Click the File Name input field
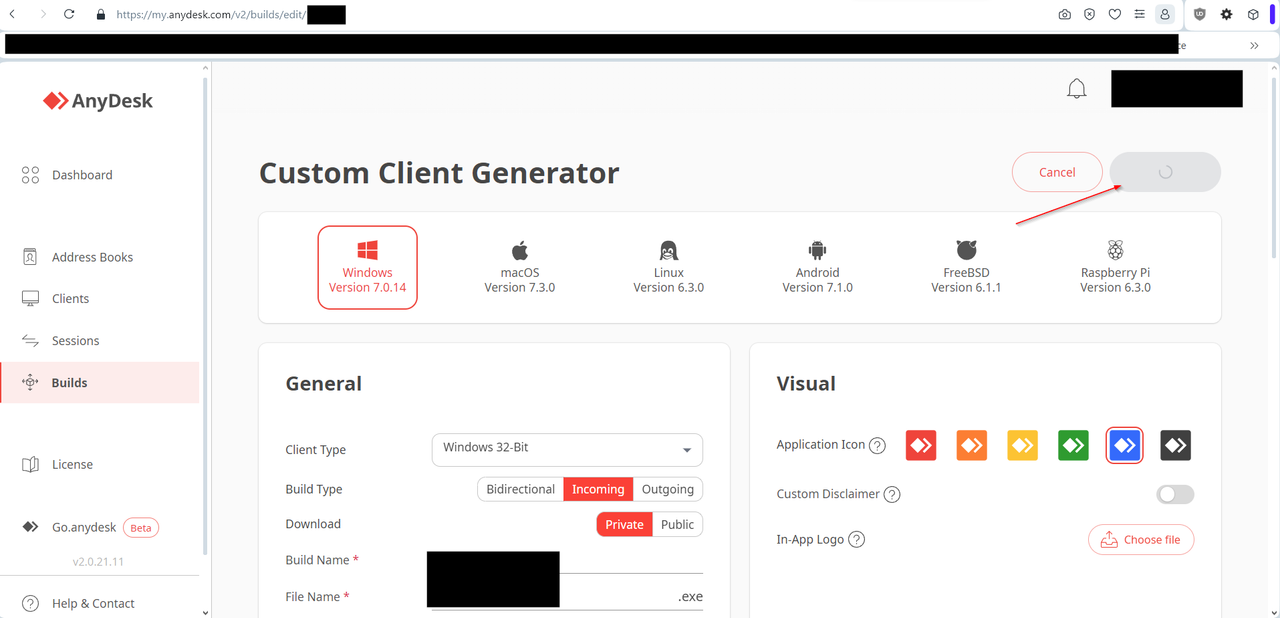This screenshot has height=618, width=1280. (567, 596)
